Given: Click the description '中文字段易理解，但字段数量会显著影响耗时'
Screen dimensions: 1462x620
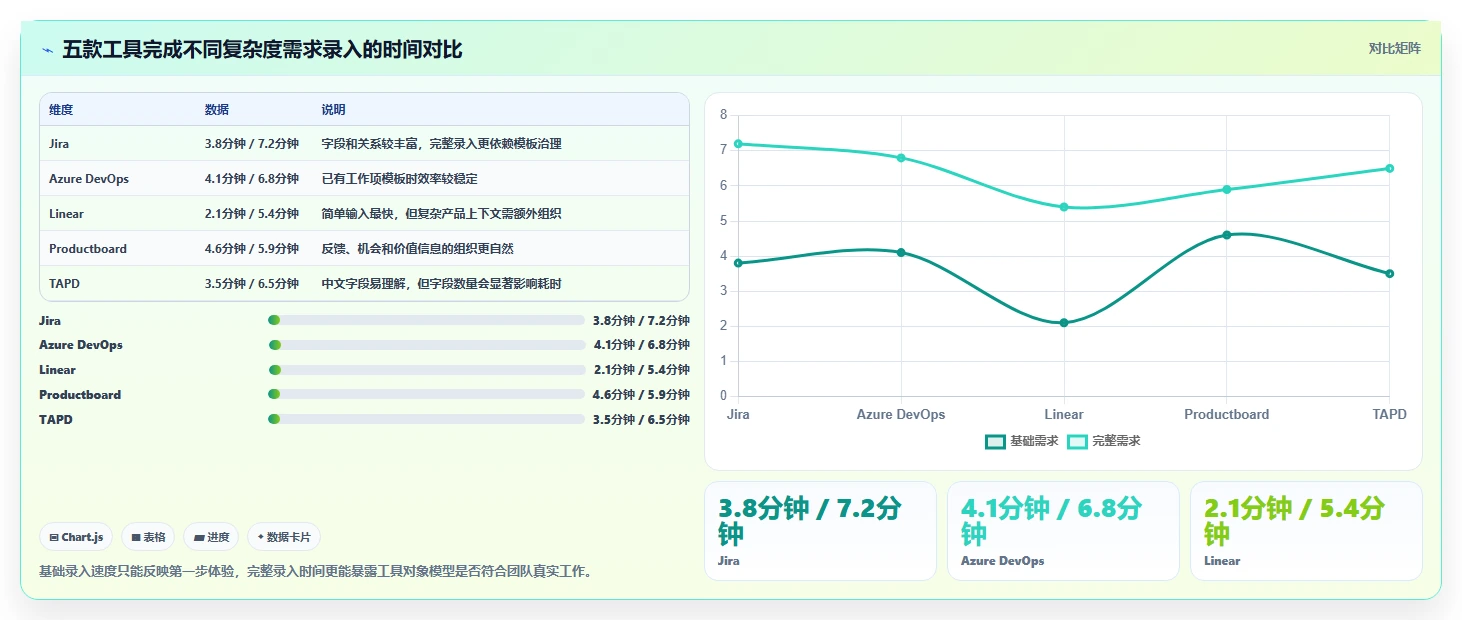Looking at the screenshot, I should 441,284.
